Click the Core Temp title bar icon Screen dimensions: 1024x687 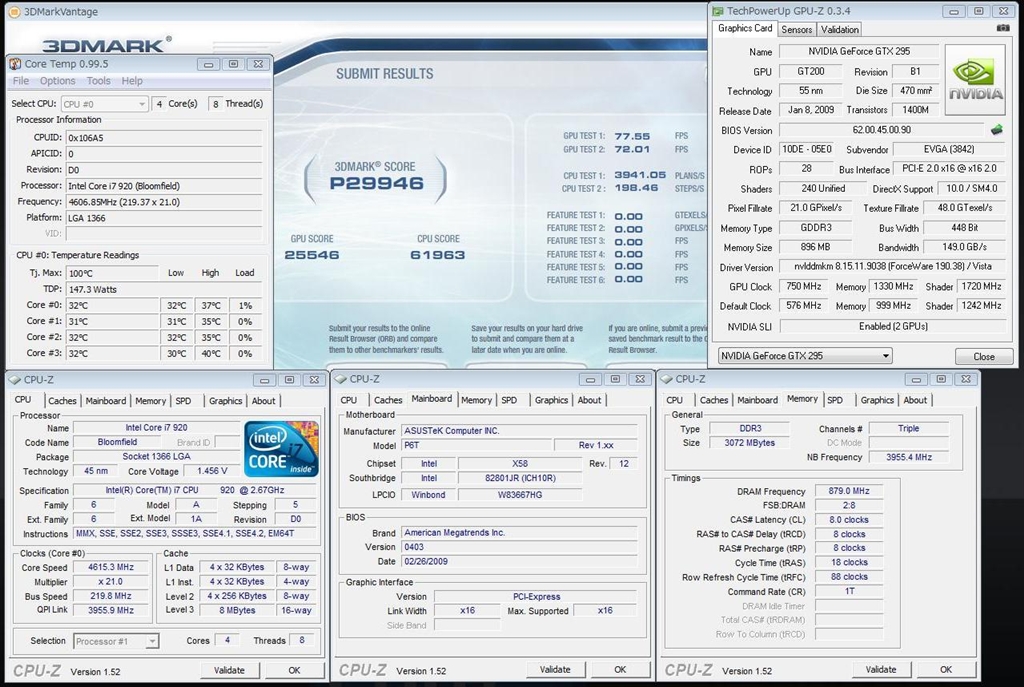click(15, 64)
